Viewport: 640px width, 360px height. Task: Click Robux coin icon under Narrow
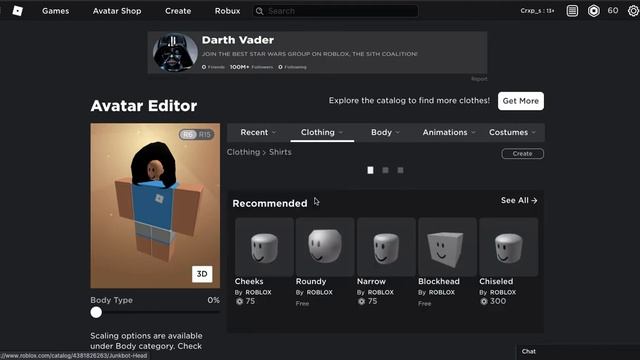(x=361, y=301)
